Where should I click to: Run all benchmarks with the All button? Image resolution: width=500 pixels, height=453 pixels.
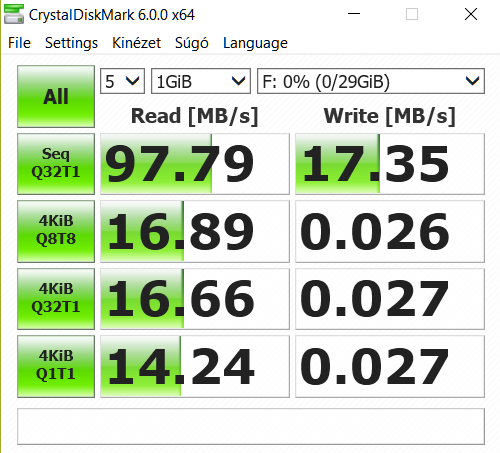(56, 97)
